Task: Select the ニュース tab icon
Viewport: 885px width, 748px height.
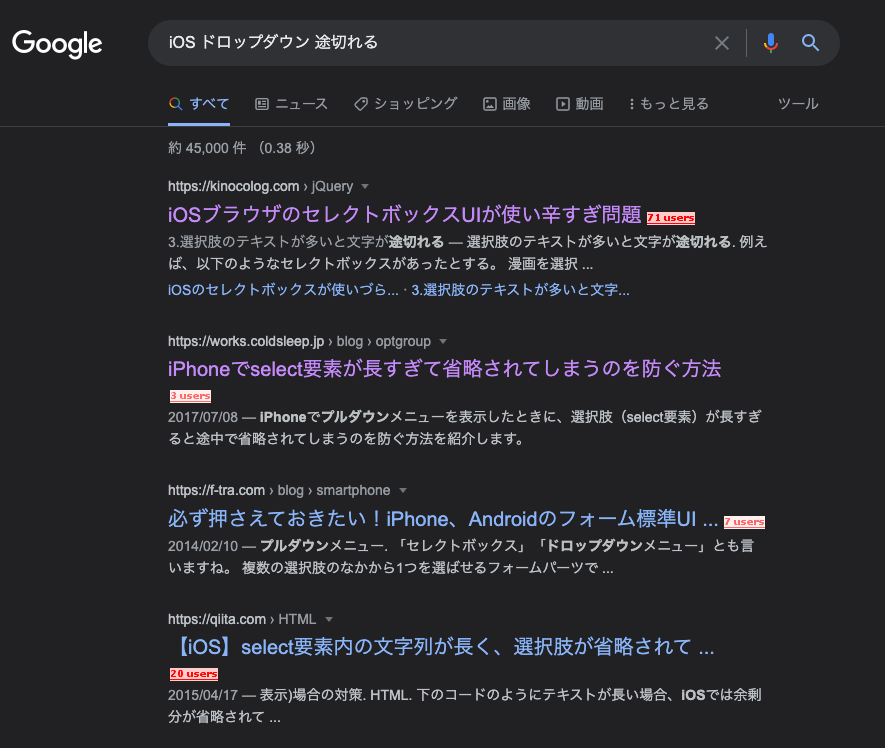Action: 261,103
